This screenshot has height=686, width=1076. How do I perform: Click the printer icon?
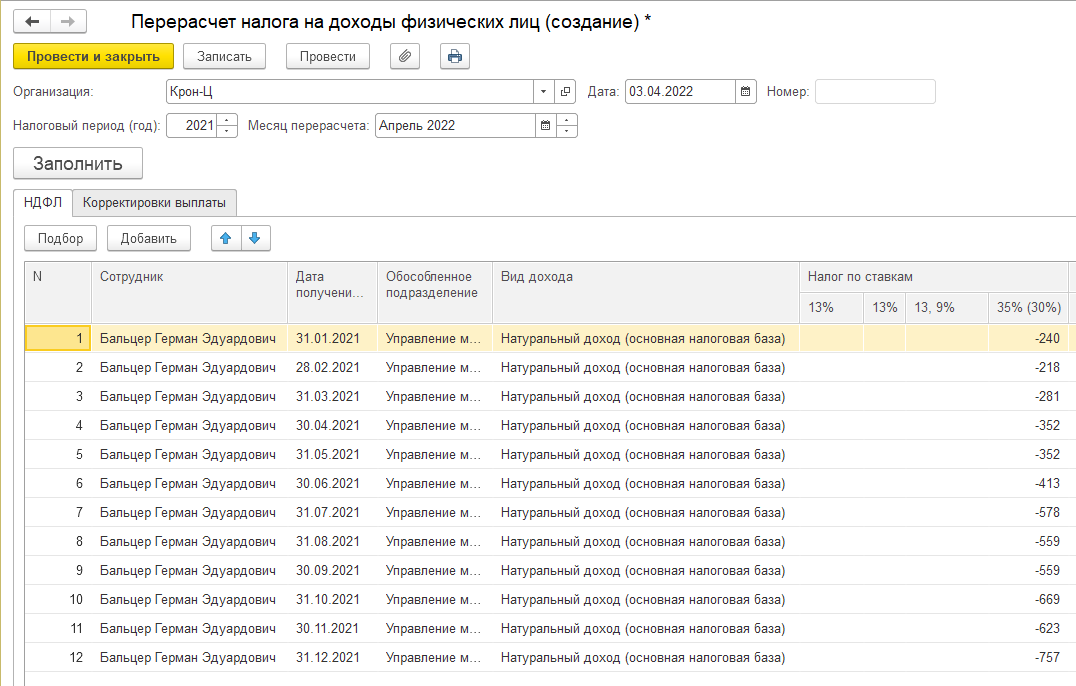pos(455,57)
